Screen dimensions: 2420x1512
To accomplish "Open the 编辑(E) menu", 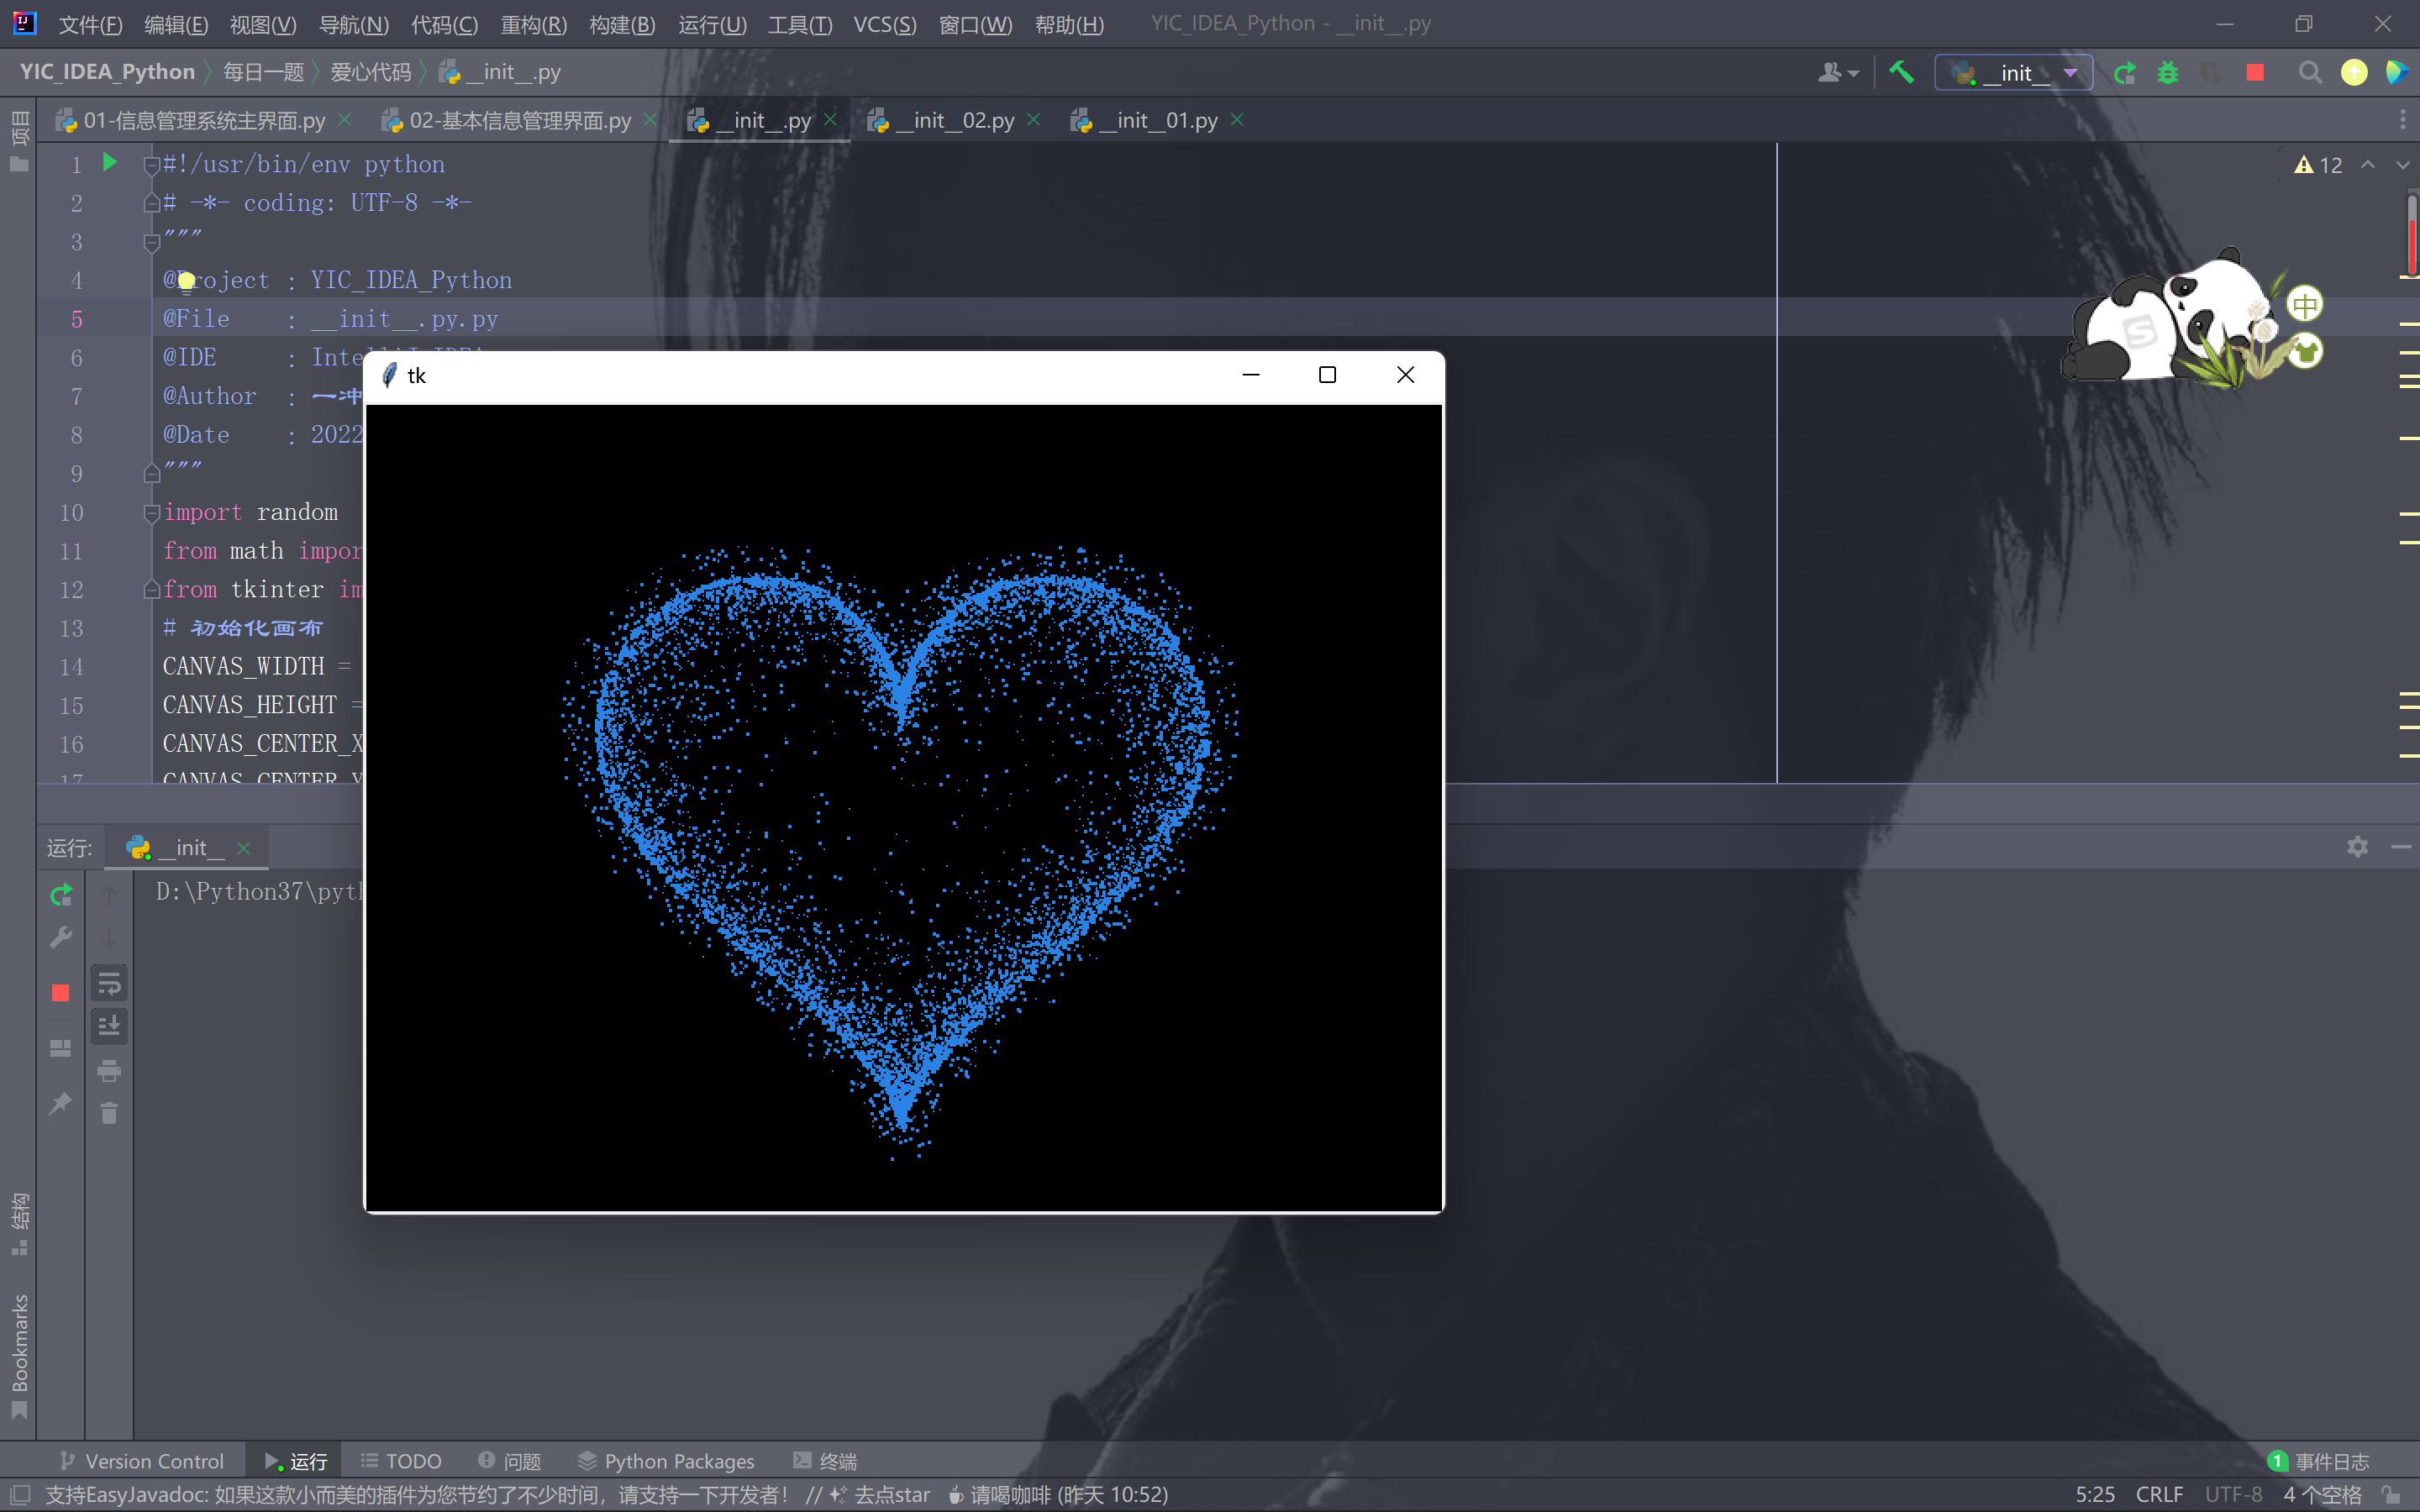I will click(176, 24).
